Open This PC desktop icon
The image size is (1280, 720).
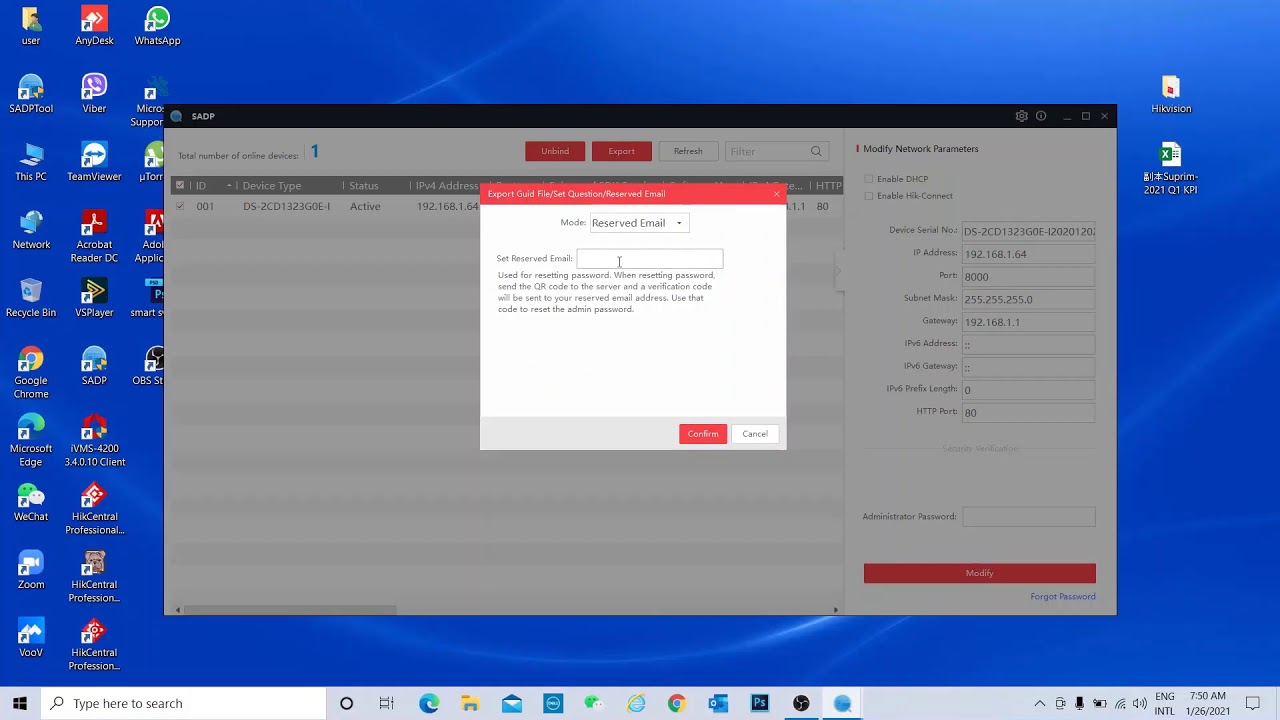tap(31, 162)
